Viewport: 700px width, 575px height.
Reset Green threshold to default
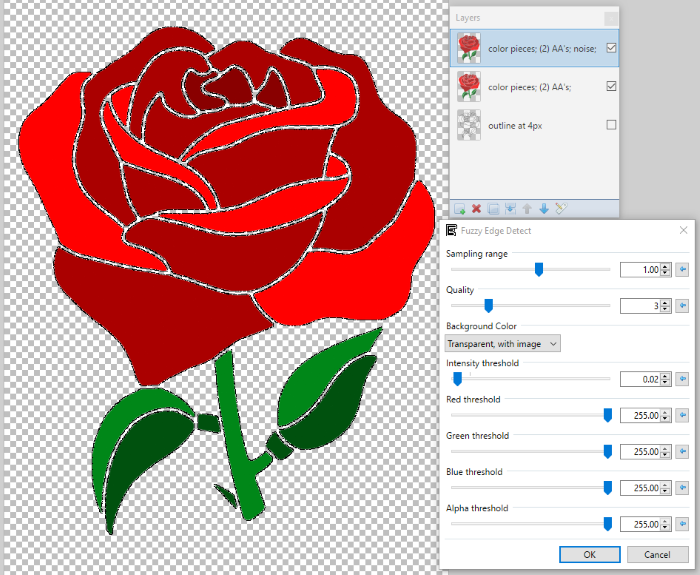point(682,452)
